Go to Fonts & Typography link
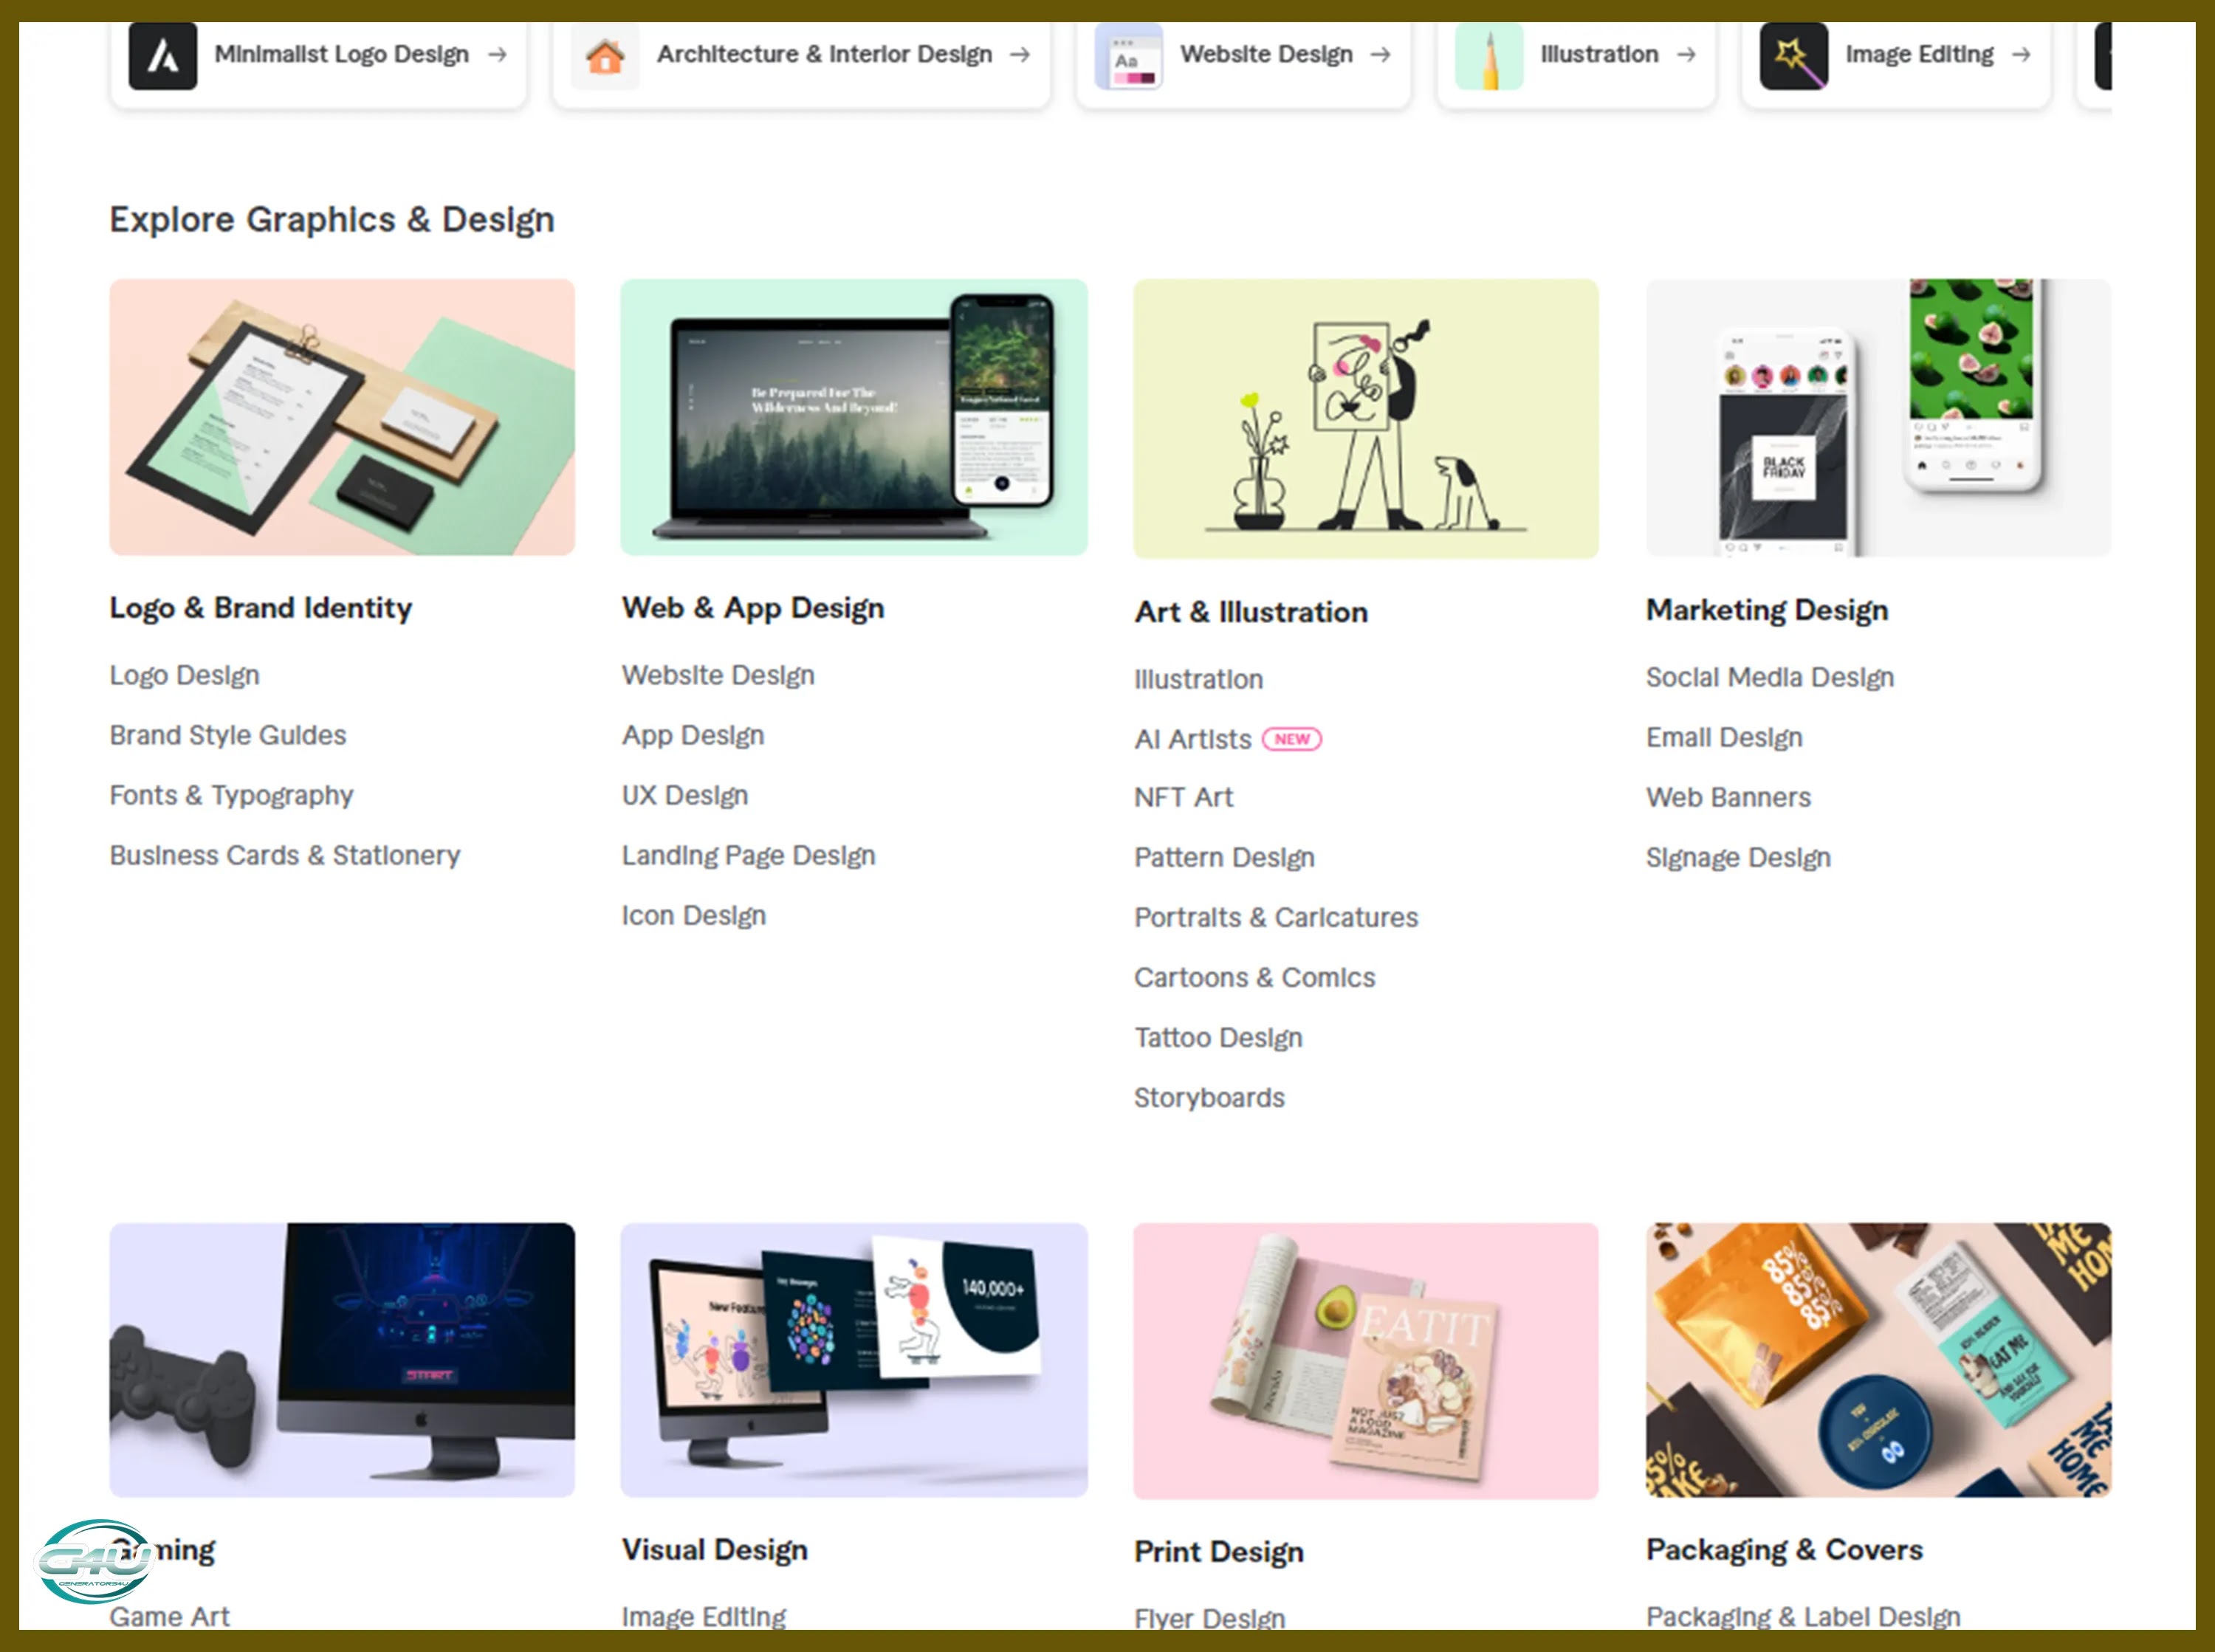 pos(232,796)
